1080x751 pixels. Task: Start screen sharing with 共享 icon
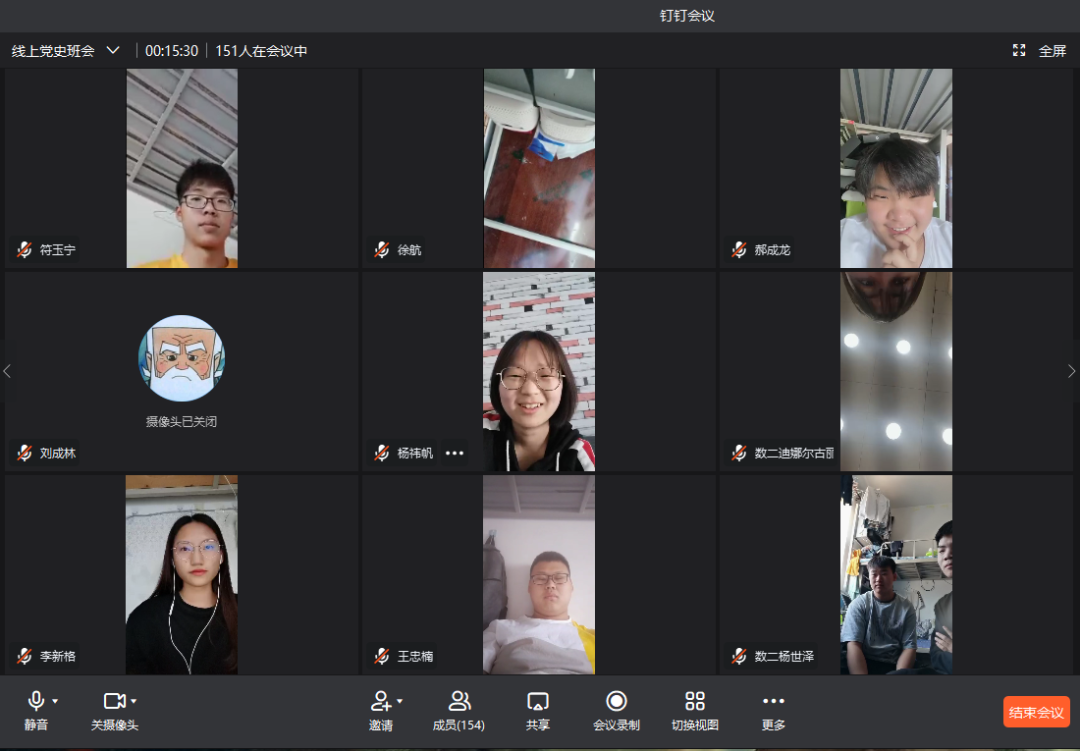point(538,701)
